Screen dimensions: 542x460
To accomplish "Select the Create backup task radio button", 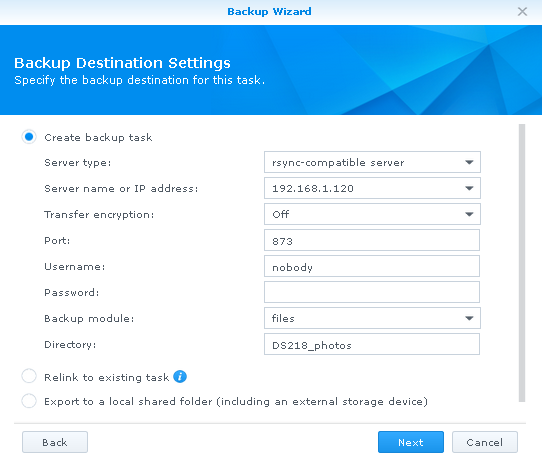I will point(29,137).
